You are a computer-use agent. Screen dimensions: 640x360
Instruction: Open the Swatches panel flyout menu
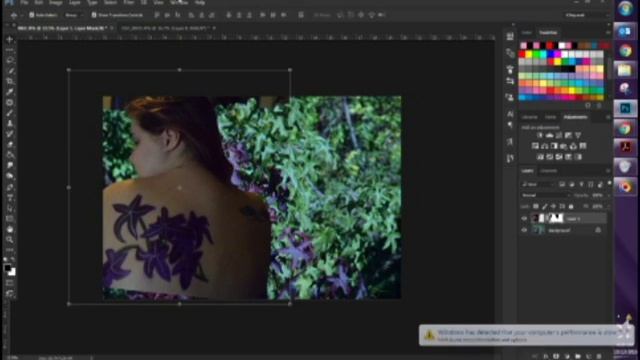point(608,32)
